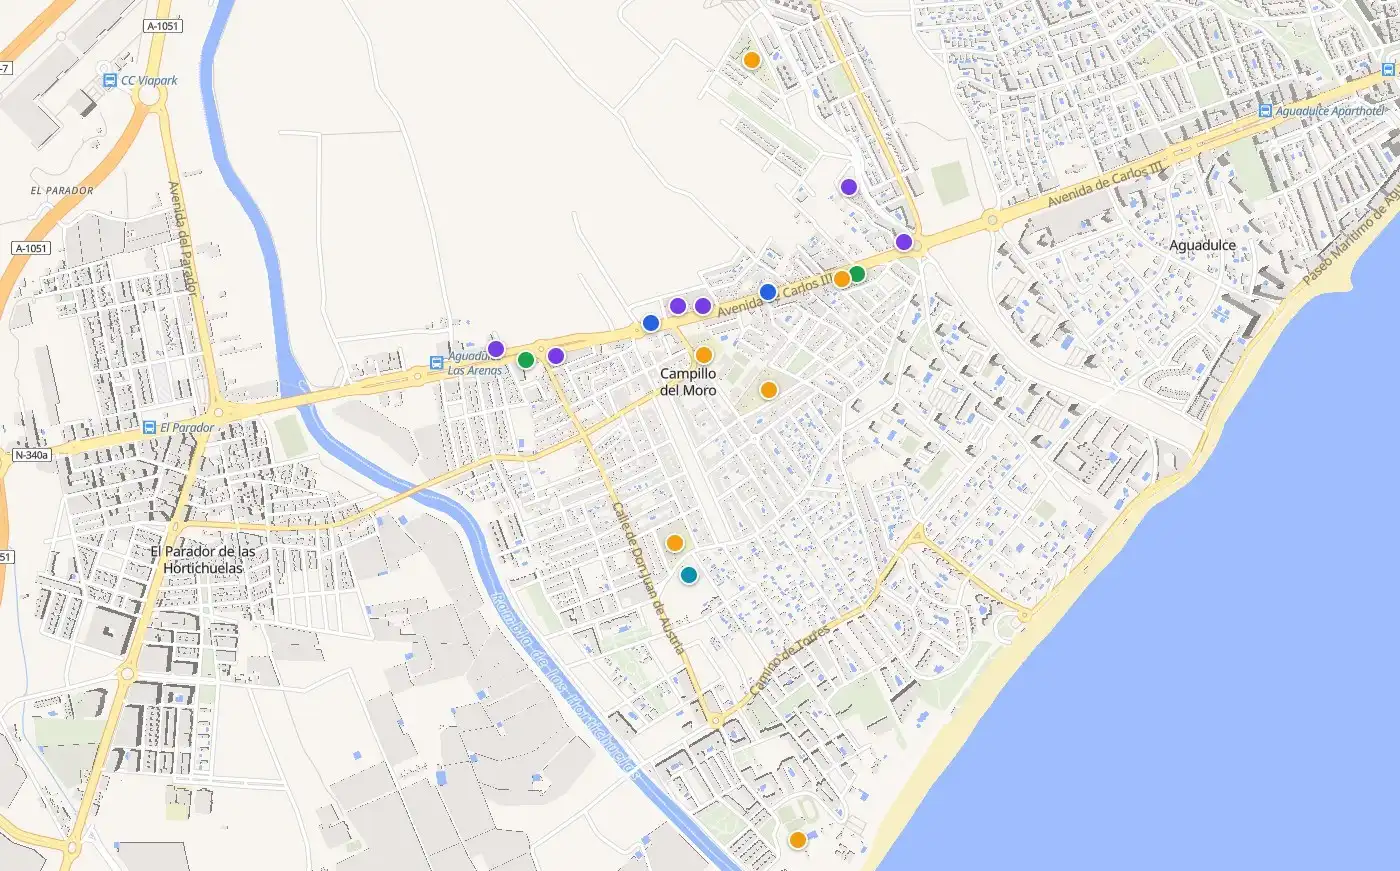
Task: Select the Aguadulce Aparthotel bus stop icon
Action: pyautogui.click(x=1265, y=112)
